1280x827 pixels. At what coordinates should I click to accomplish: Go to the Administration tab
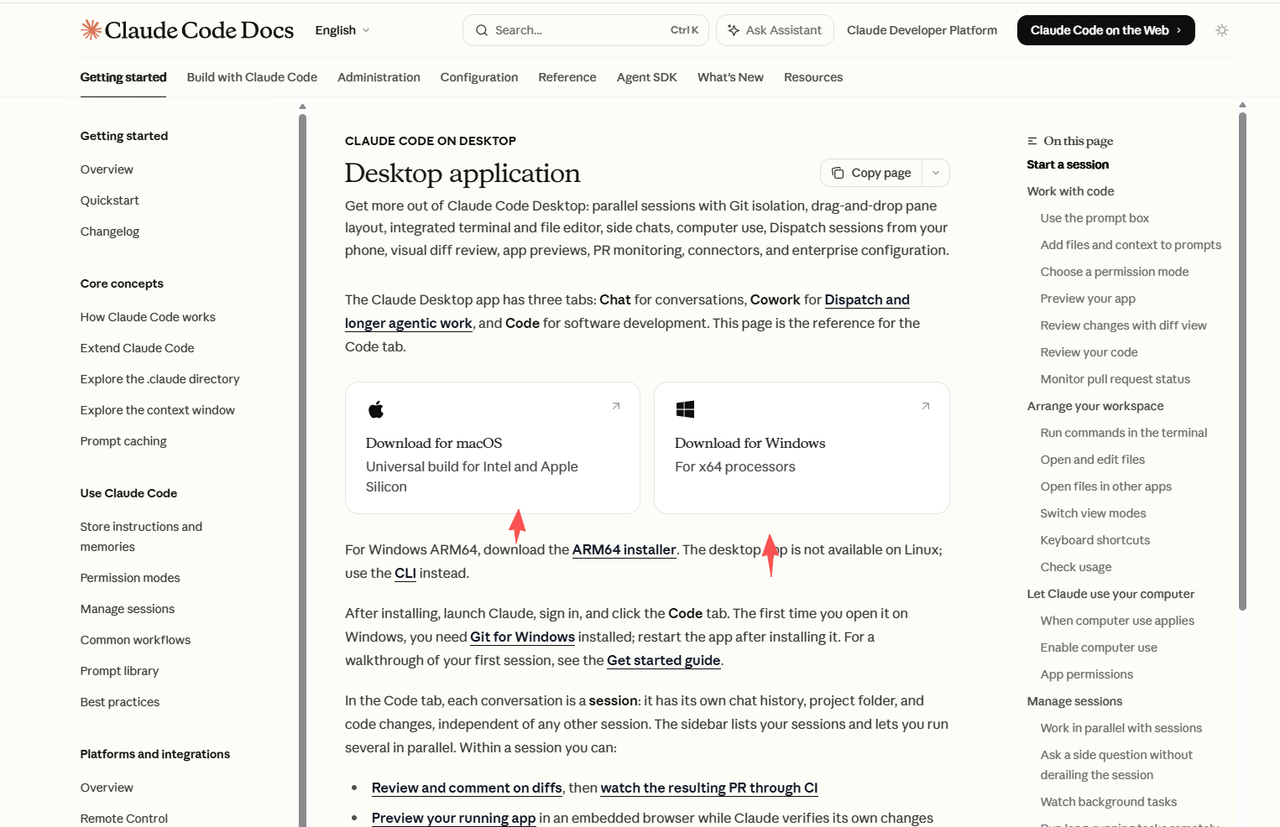tap(379, 77)
